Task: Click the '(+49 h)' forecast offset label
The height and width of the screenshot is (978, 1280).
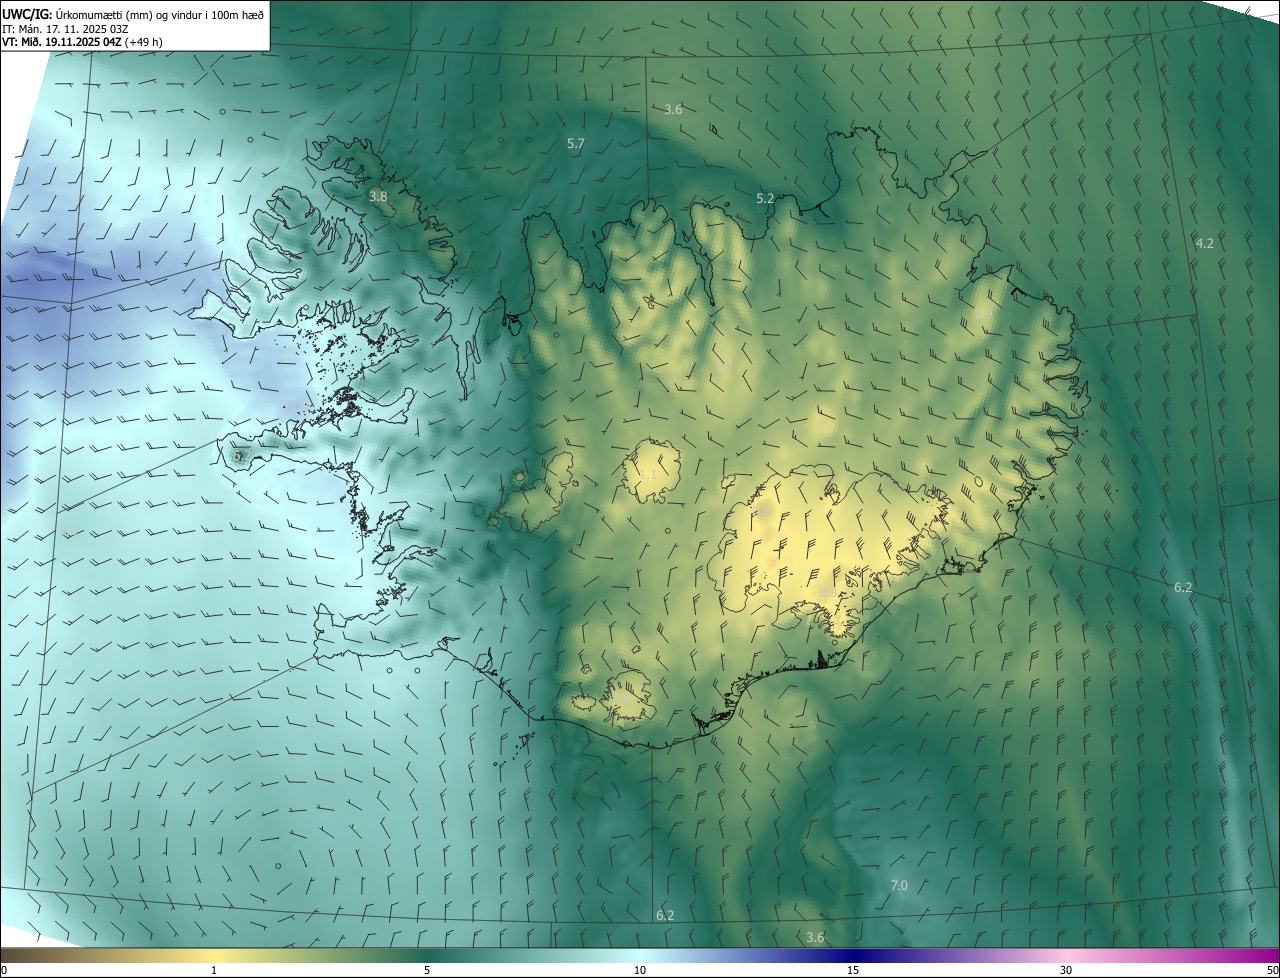Action: pos(145,43)
